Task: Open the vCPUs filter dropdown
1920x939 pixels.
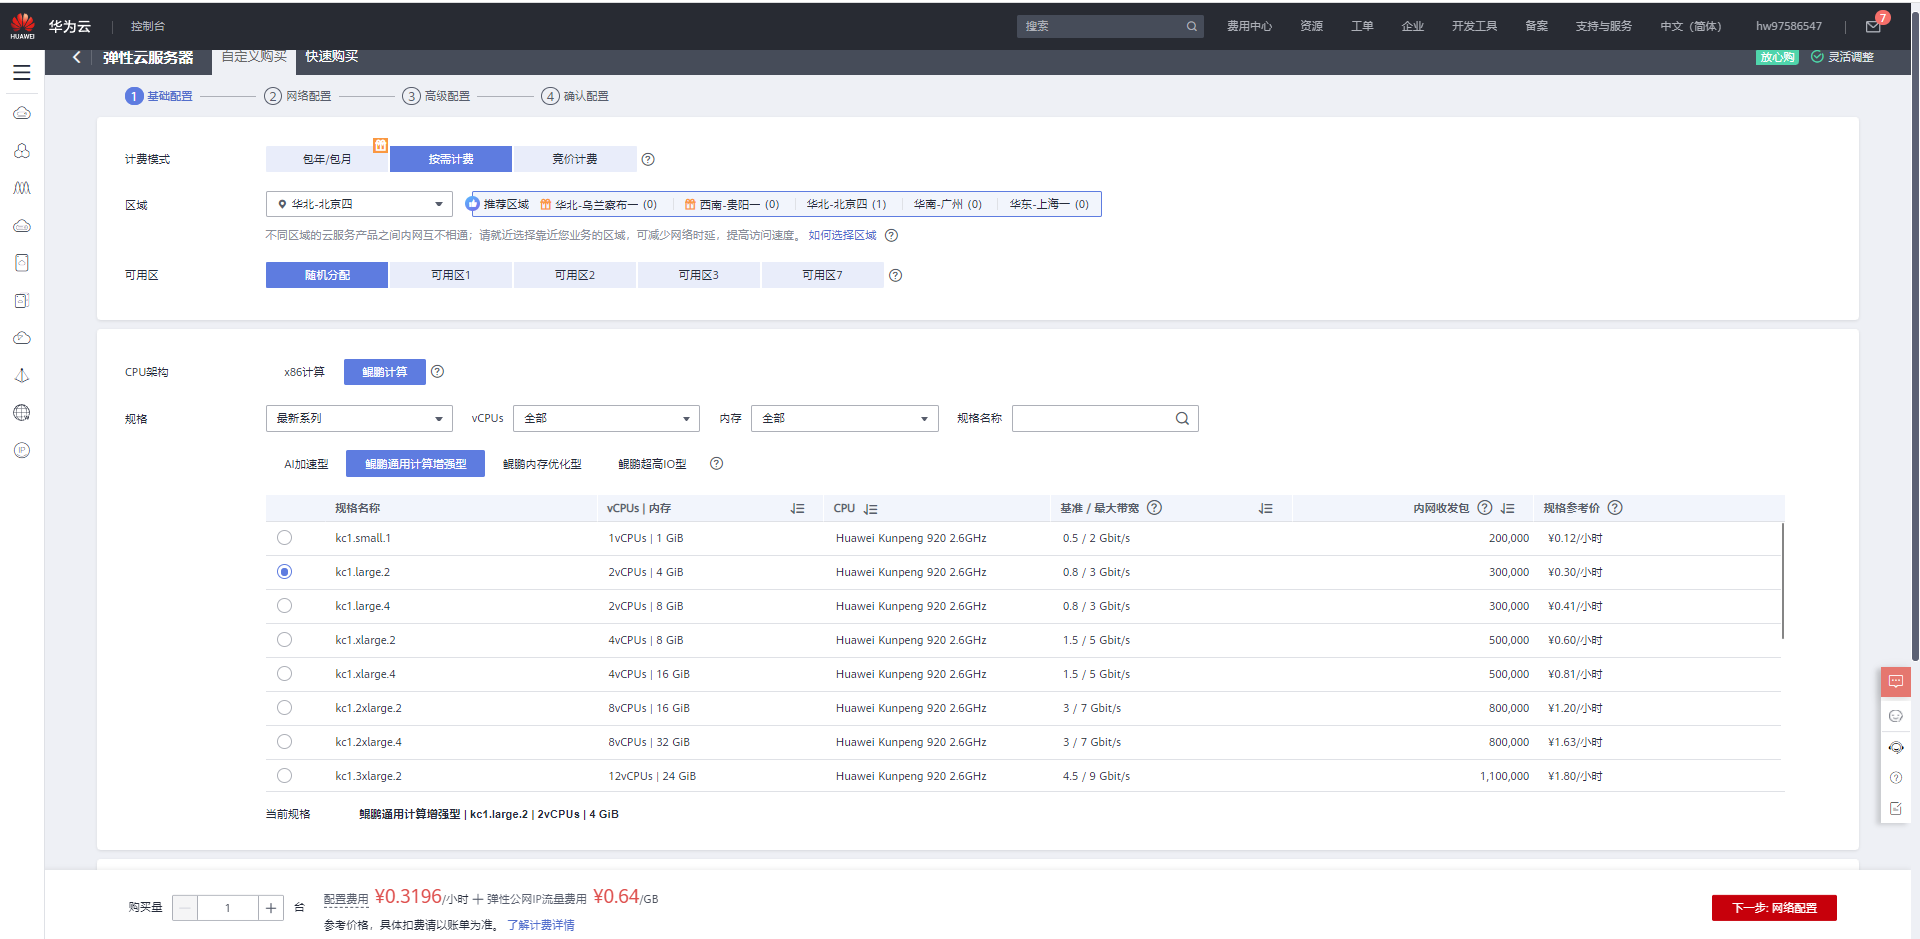Action: (606, 418)
